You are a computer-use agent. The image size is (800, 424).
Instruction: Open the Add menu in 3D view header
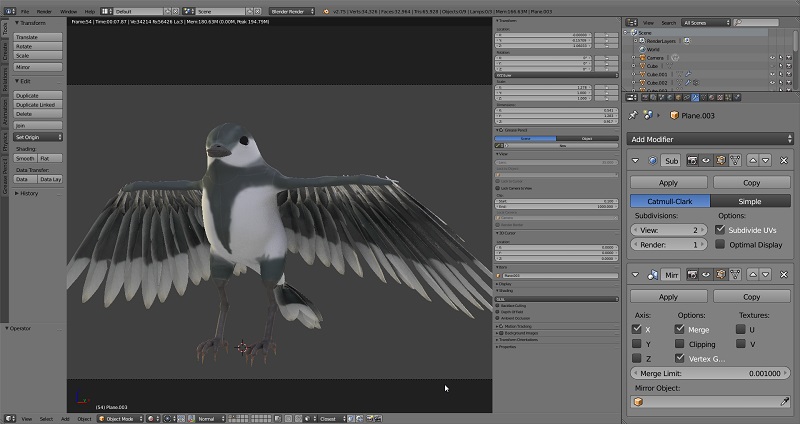tap(65, 419)
